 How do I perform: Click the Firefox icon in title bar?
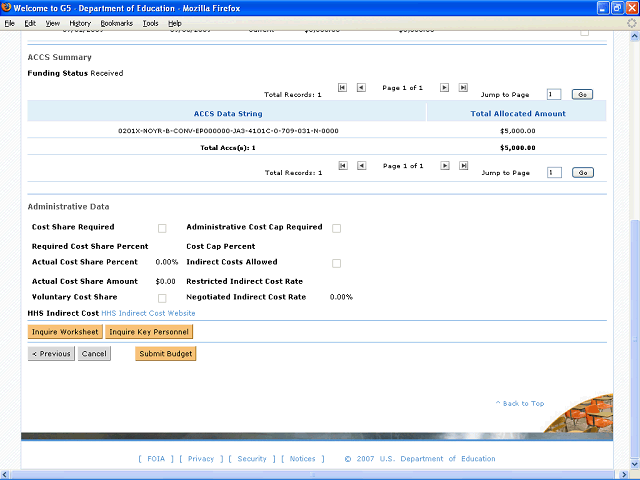pos(6,8)
